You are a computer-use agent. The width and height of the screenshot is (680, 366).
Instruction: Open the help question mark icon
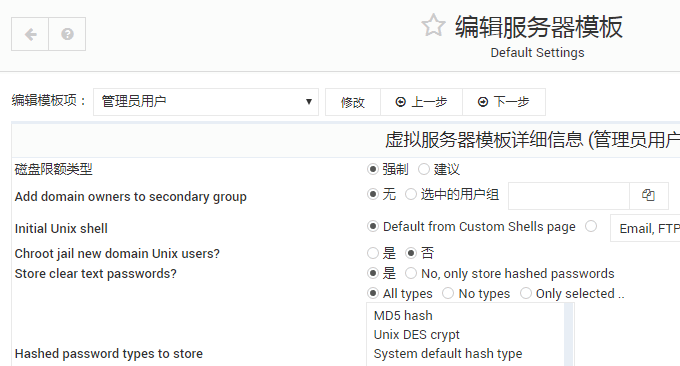pos(67,34)
